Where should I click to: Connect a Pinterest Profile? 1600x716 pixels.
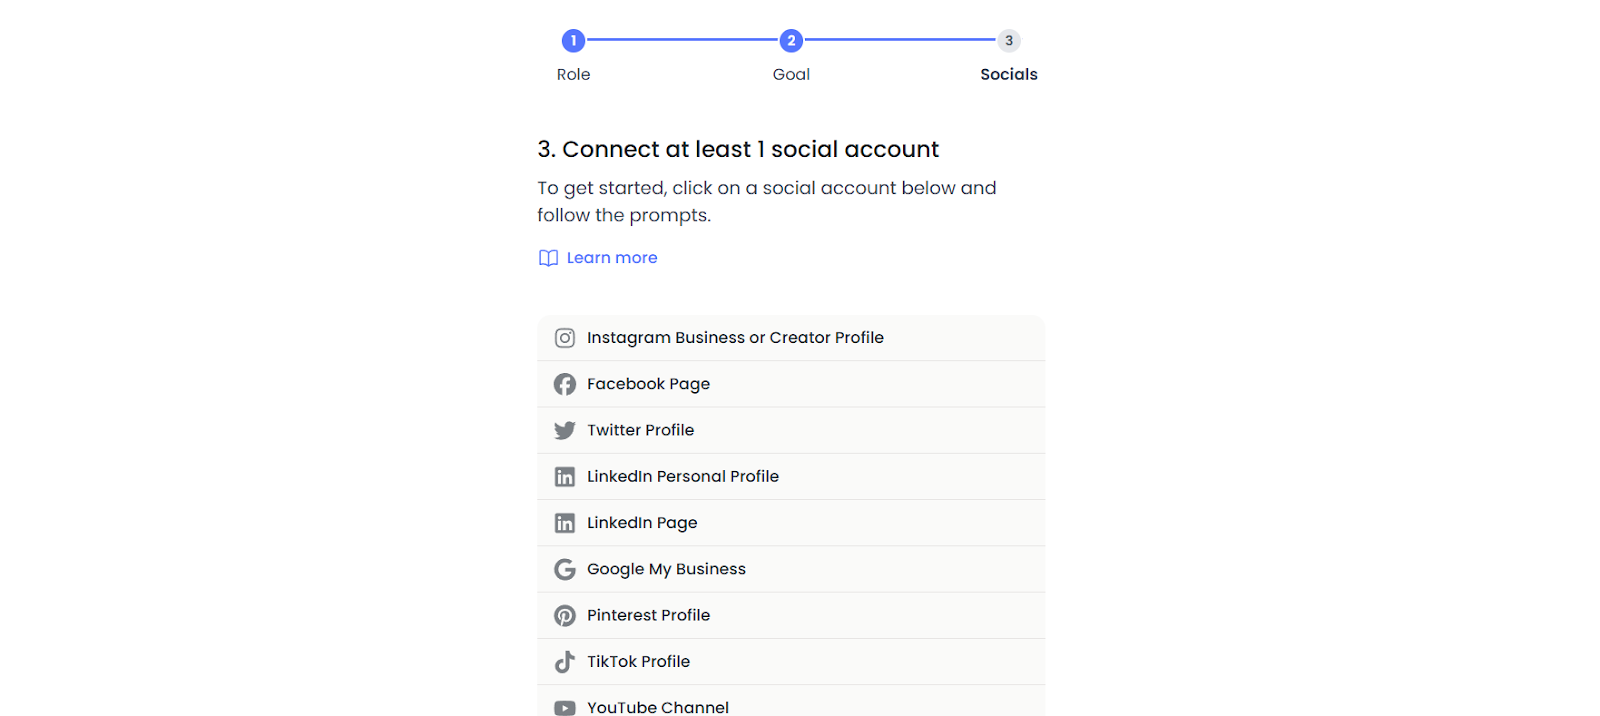pyautogui.click(x=791, y=615)
